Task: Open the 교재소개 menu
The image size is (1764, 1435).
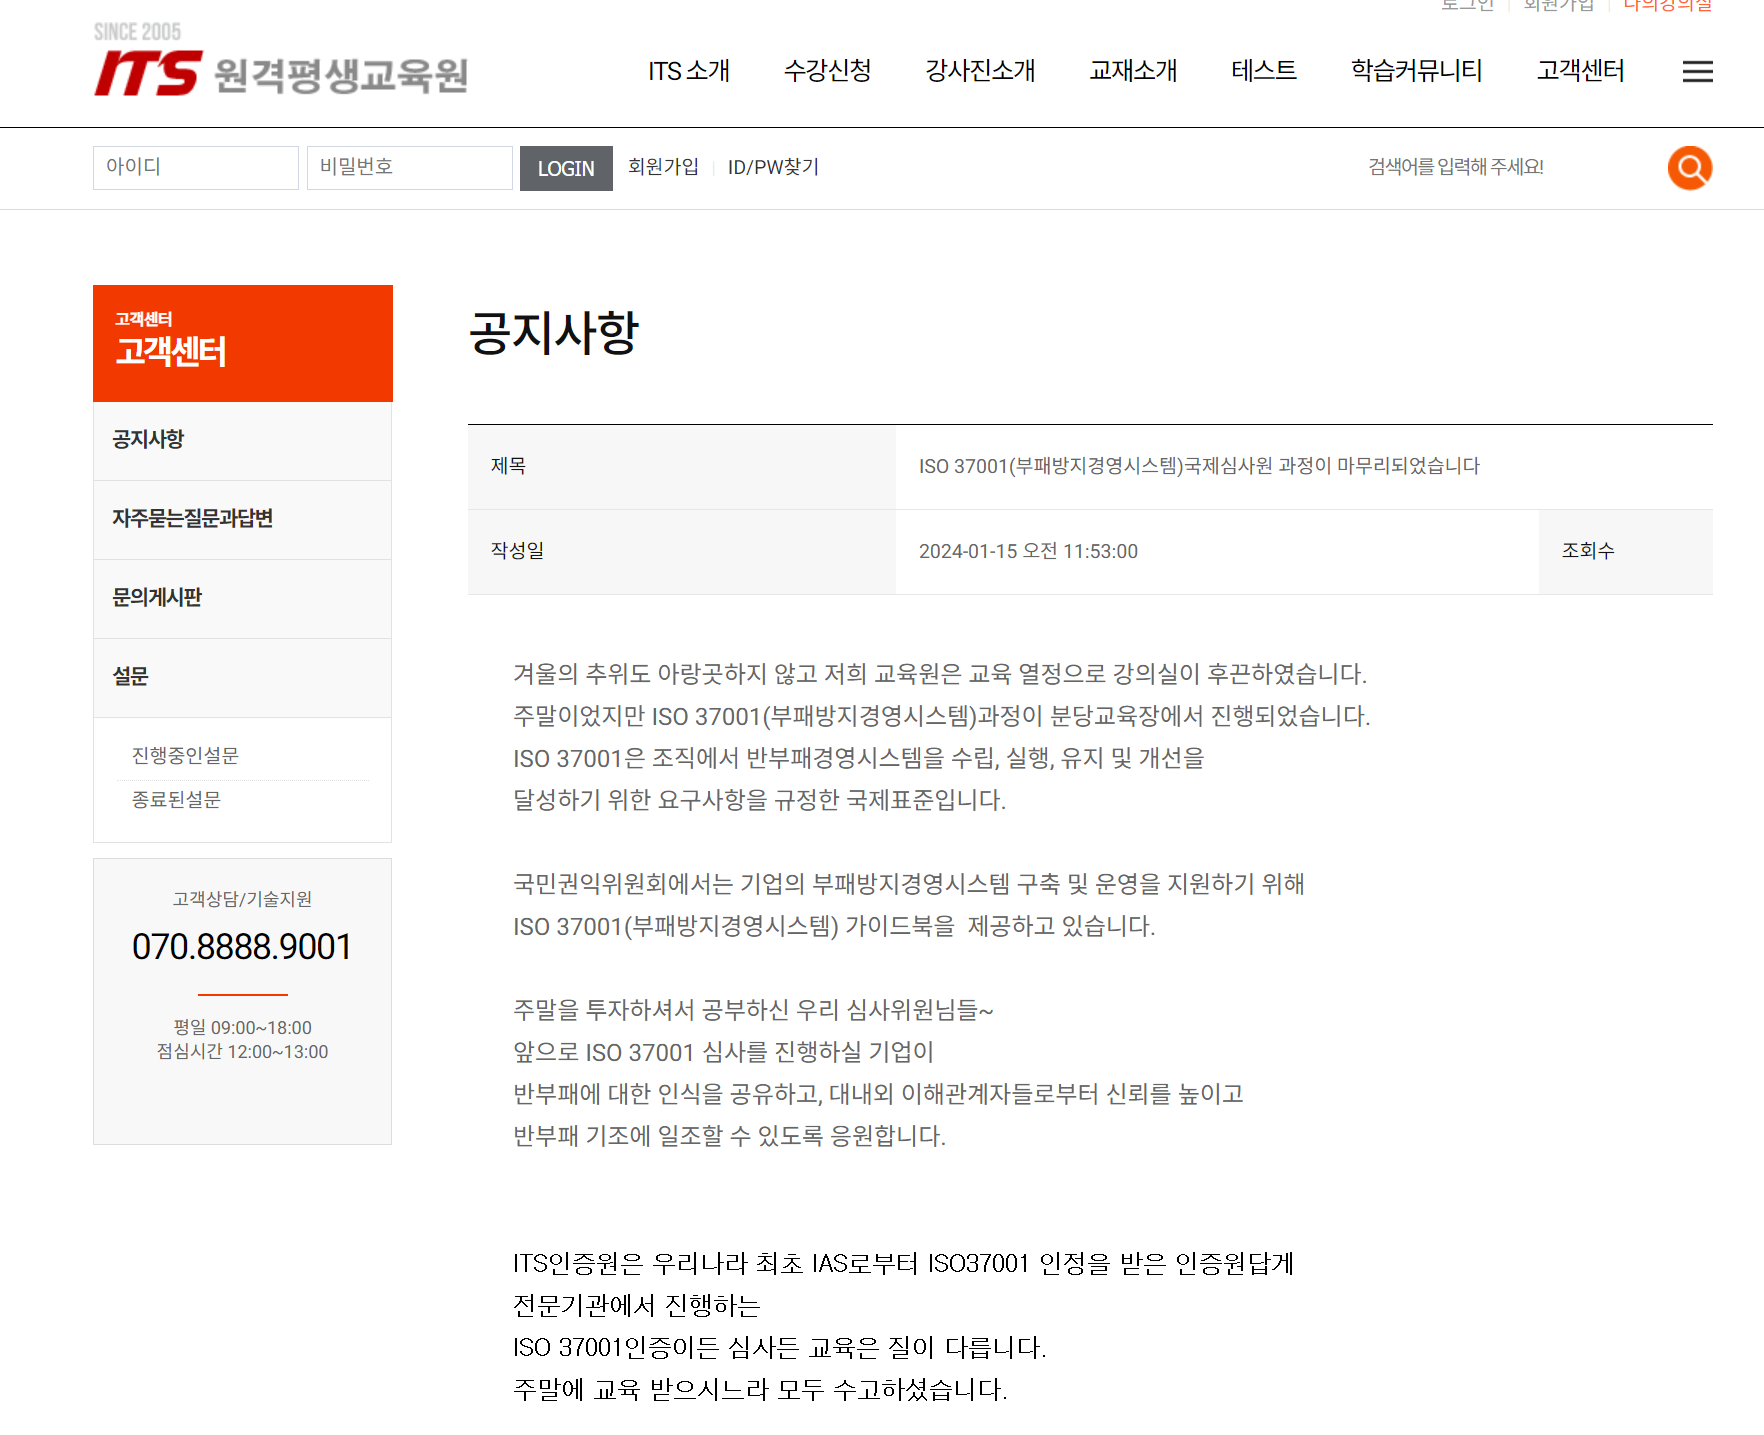Action: (1133, 71)
